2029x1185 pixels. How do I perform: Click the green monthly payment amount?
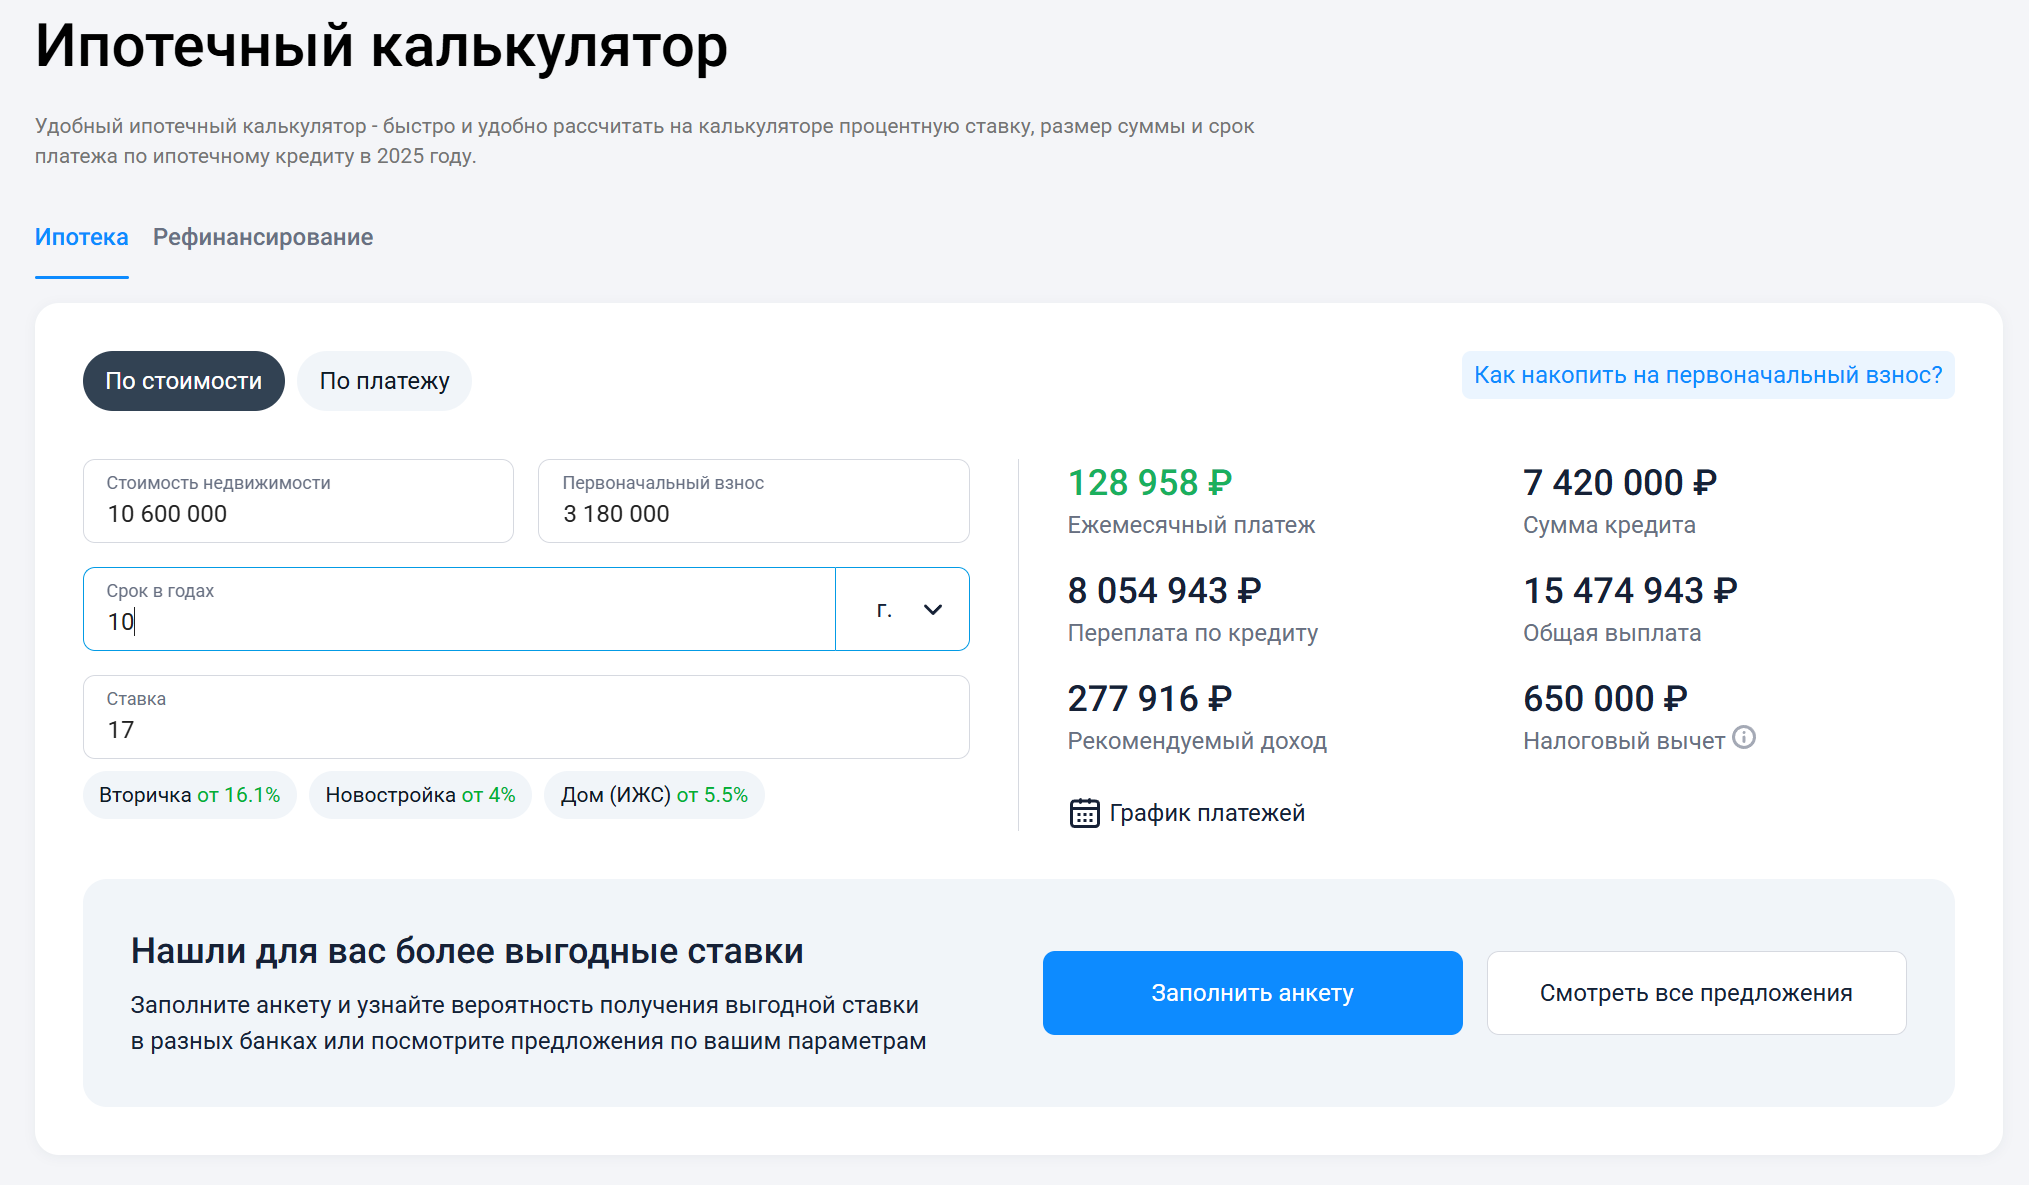click(x=1149, y=483)
